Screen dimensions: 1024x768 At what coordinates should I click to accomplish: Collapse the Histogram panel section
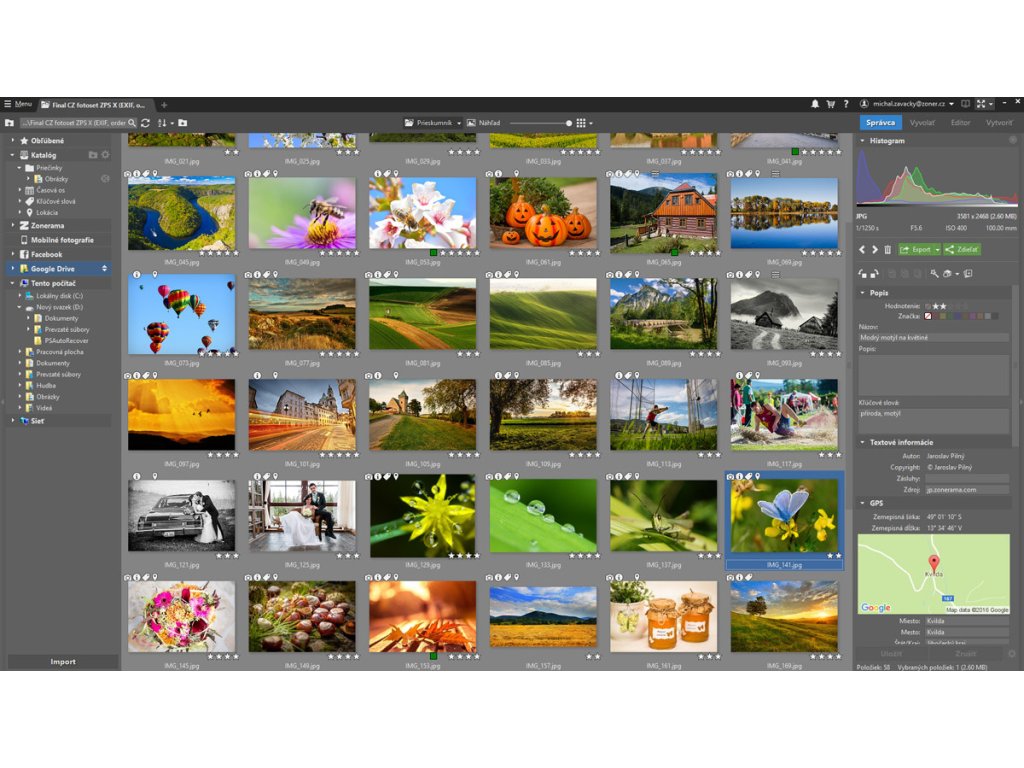click(x=863, y=141)
